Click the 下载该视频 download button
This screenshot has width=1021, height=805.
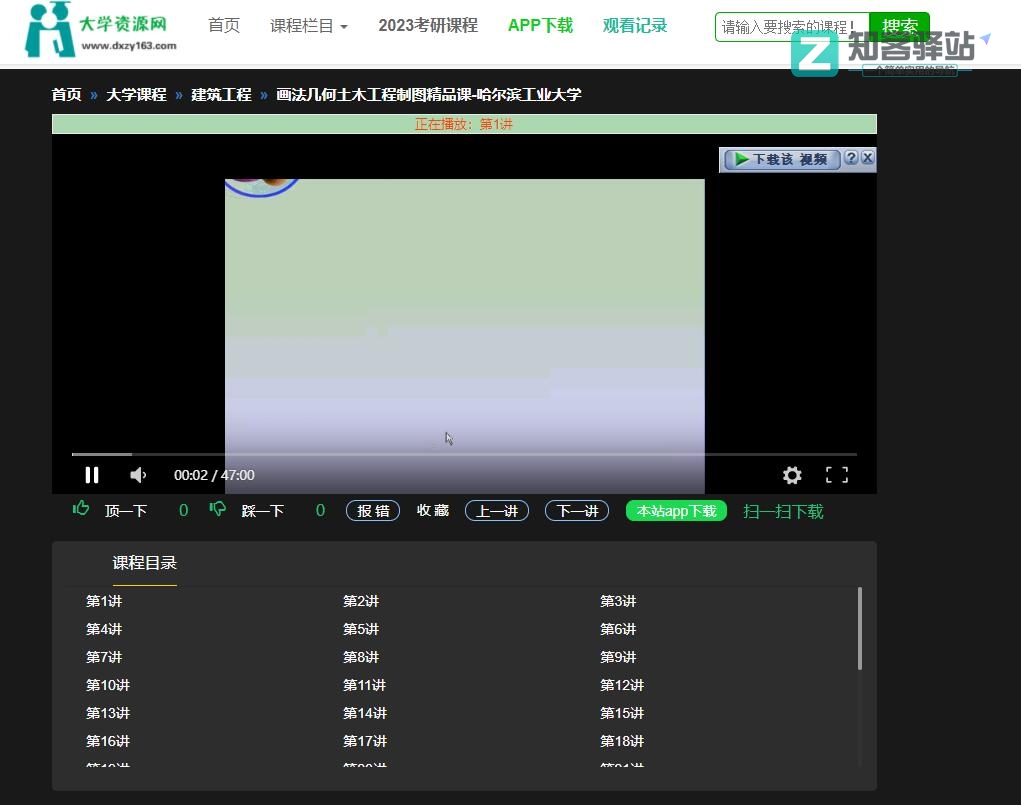click(782, 159)
